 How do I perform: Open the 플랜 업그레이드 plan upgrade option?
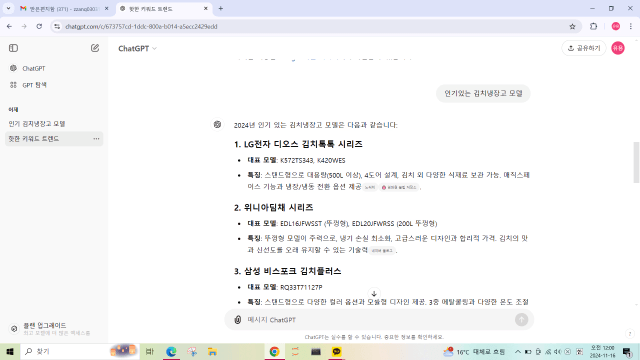54,329
